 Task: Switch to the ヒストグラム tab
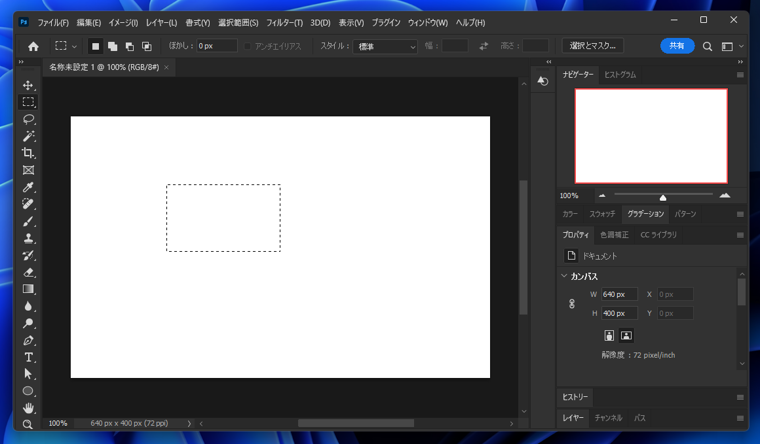[619, 75]
